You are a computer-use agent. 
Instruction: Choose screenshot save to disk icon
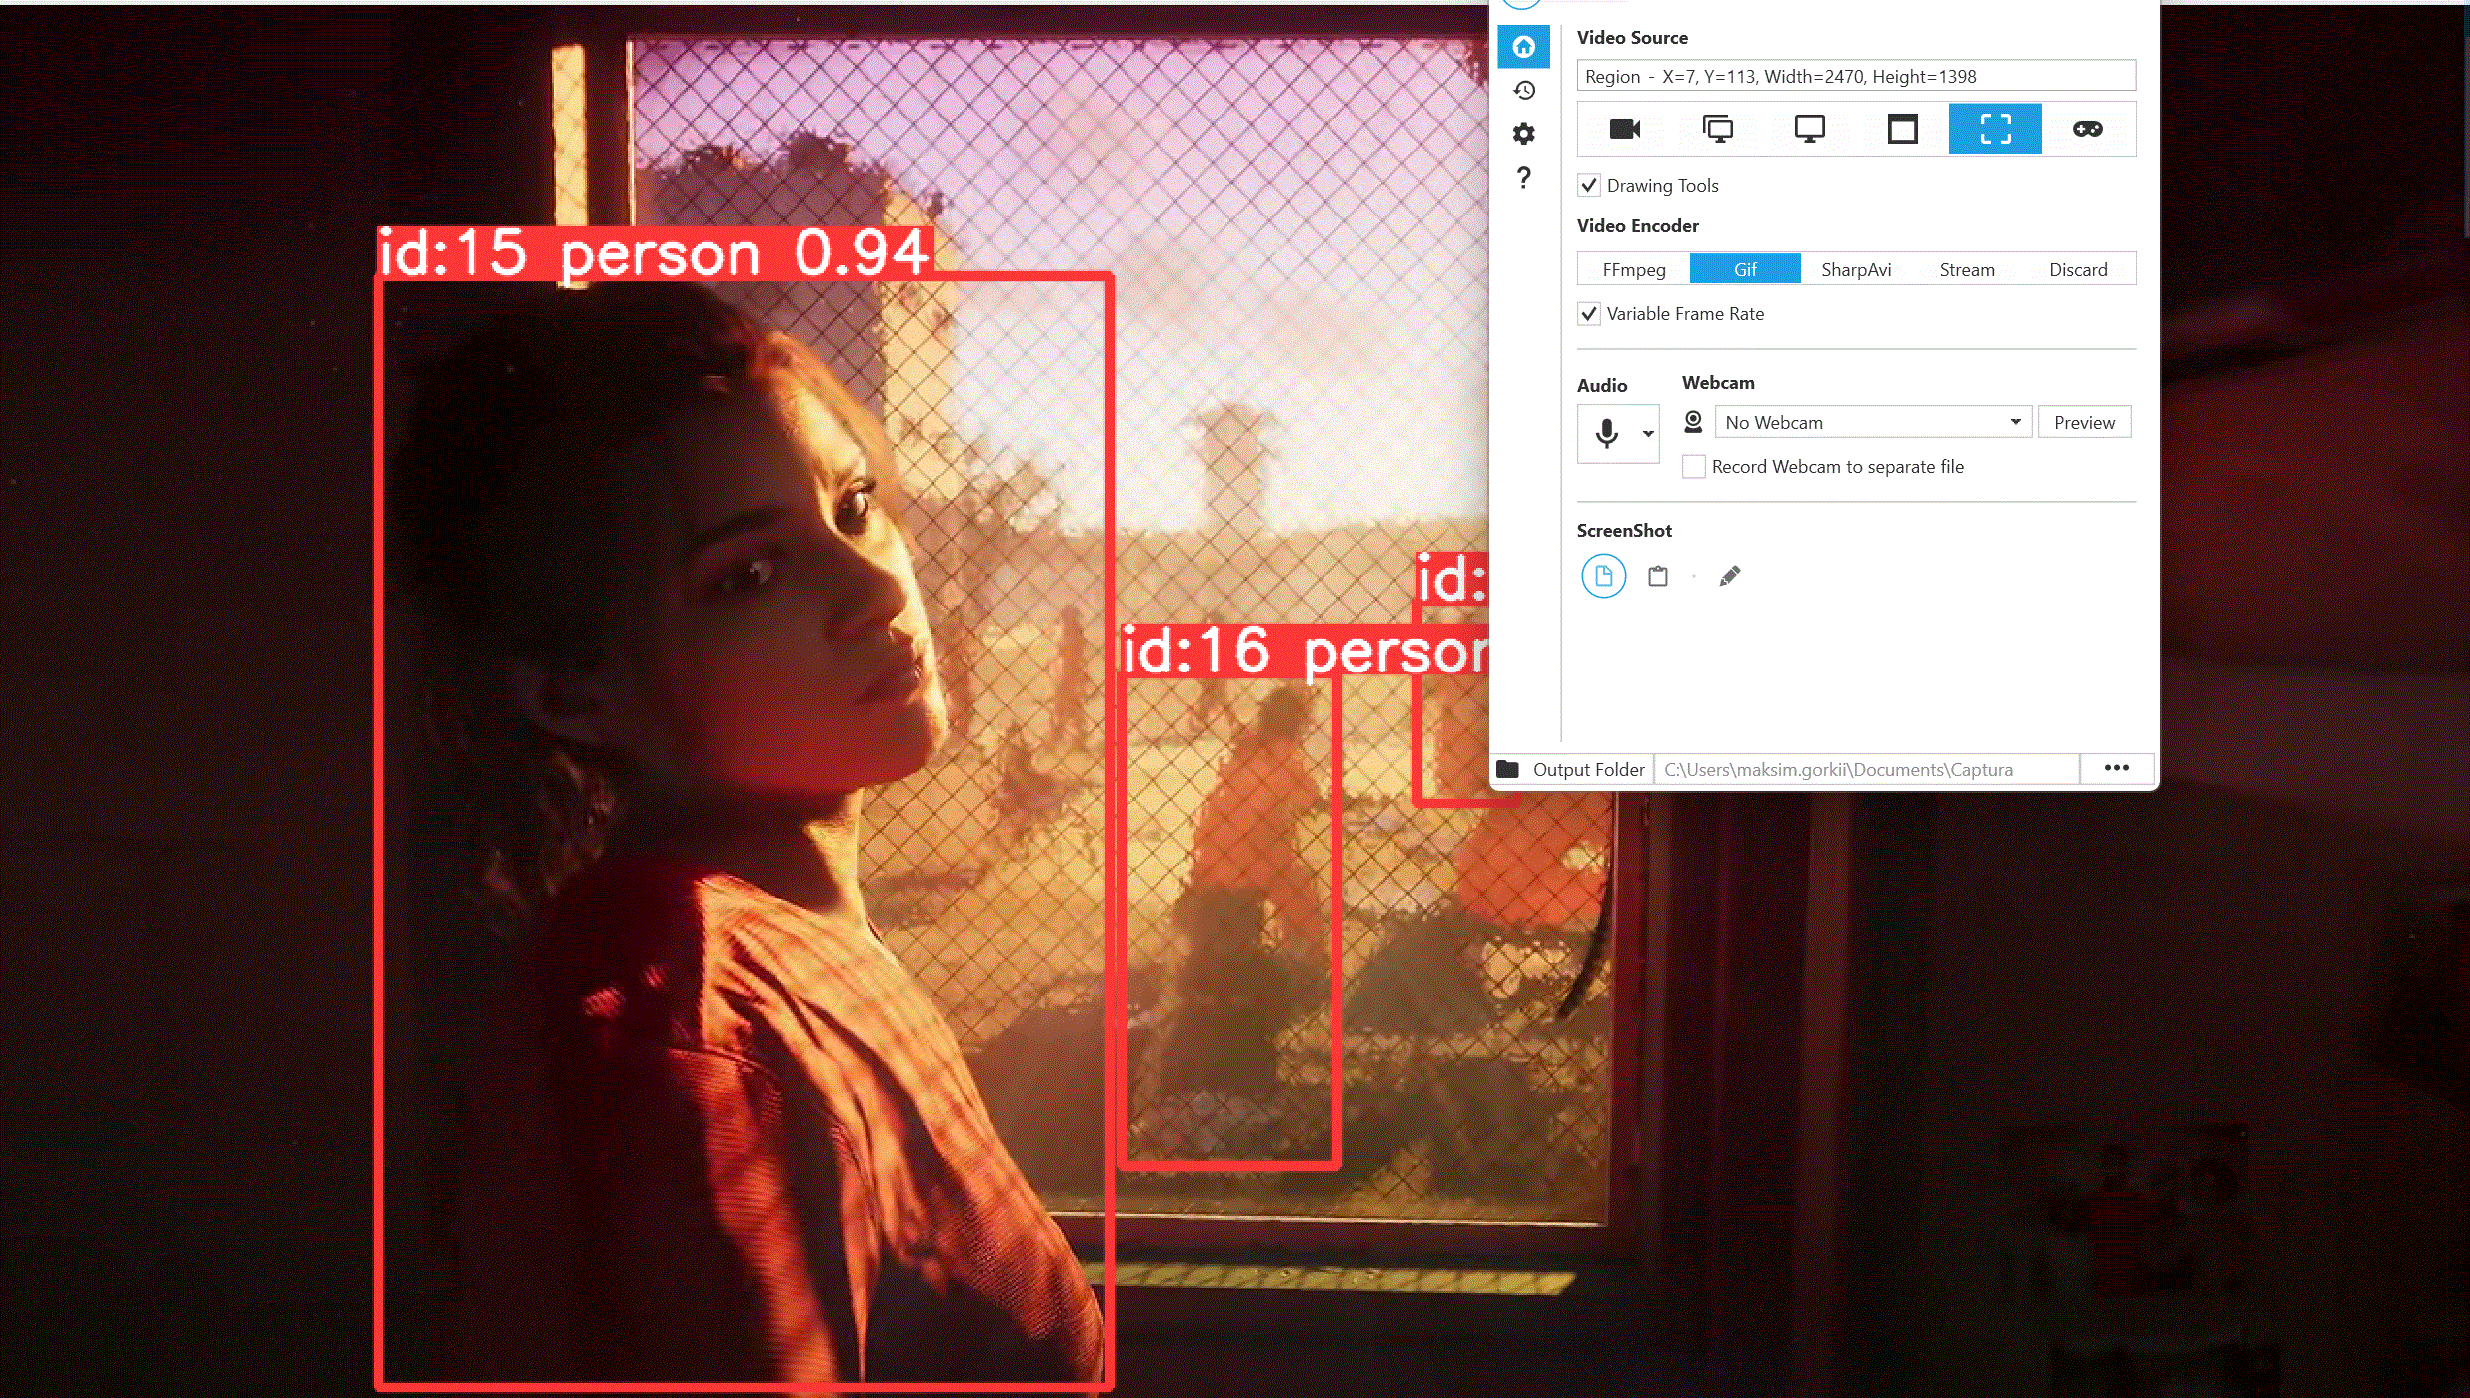1604,576
